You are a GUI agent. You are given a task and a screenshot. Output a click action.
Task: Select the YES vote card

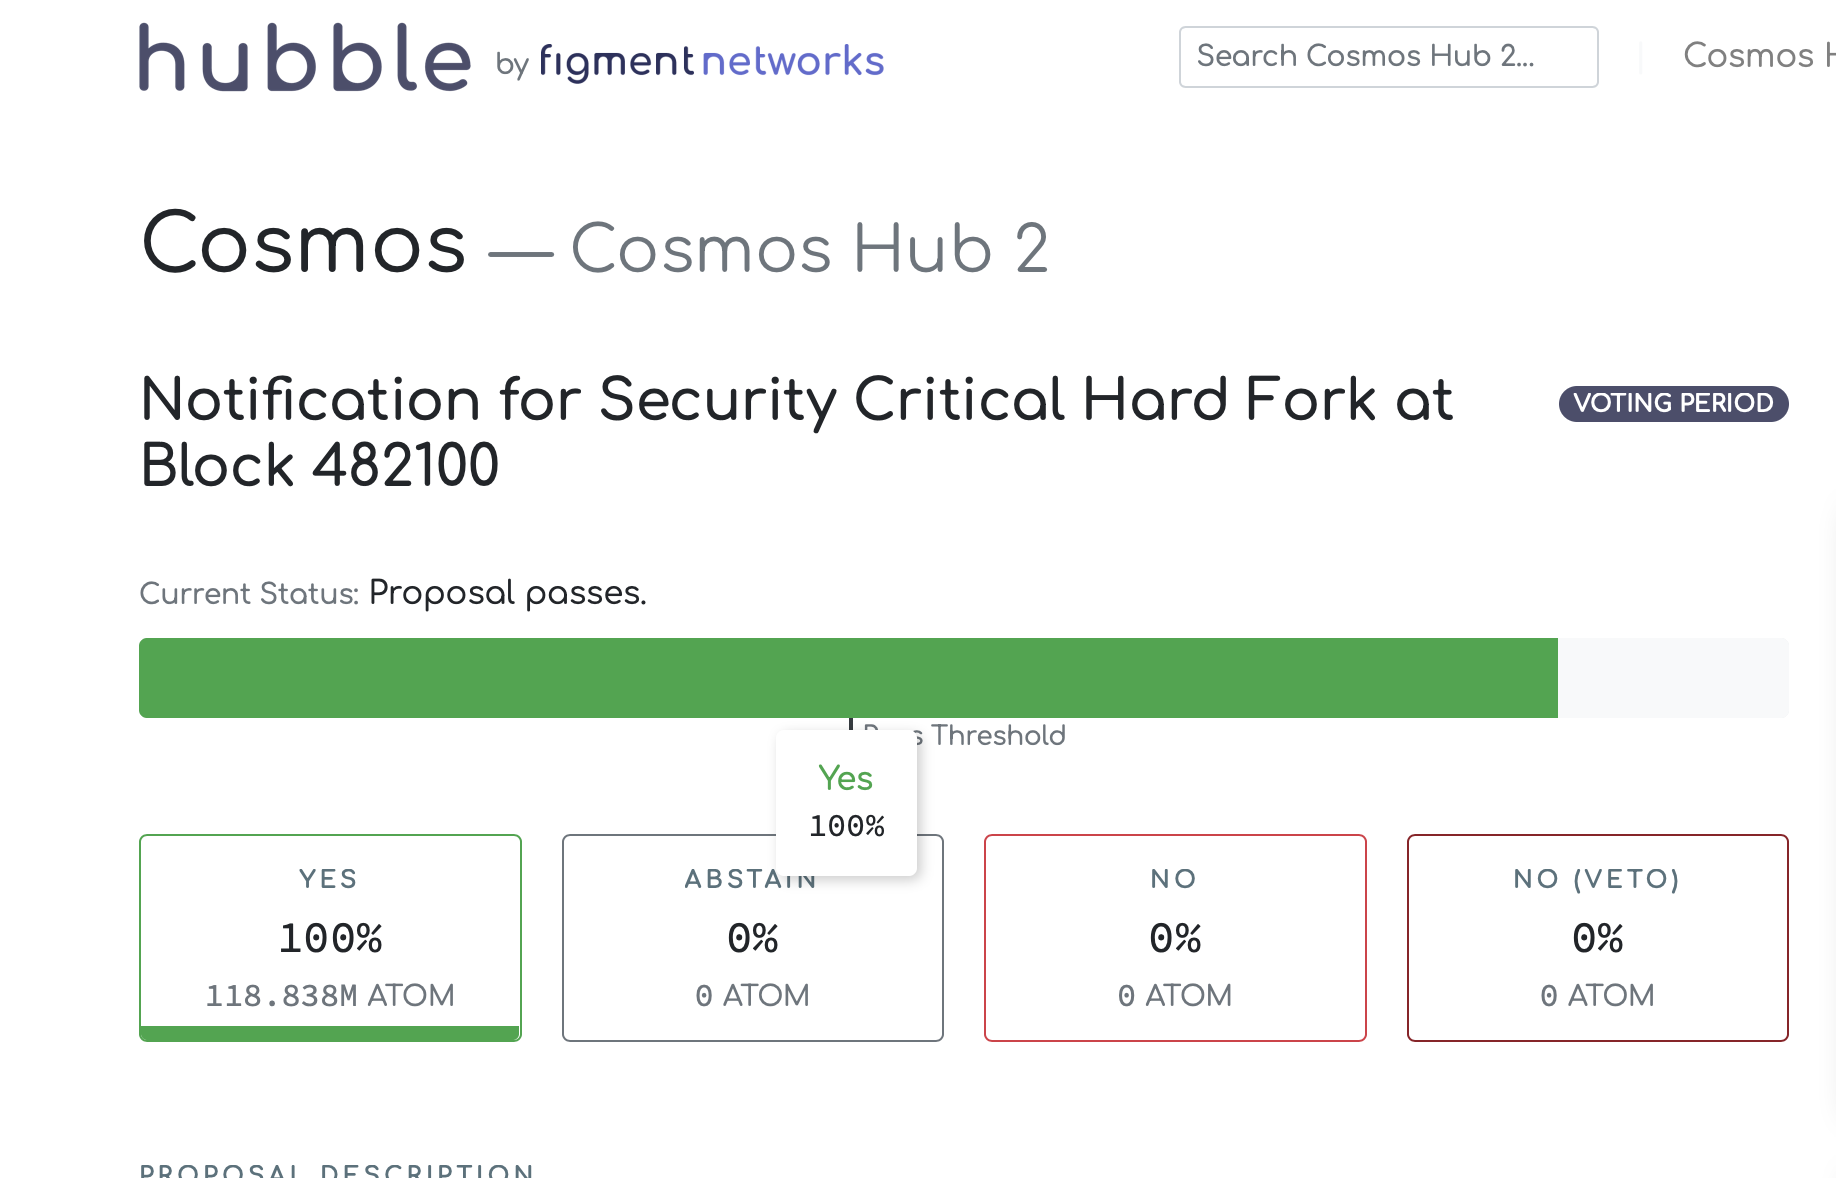[x=330, y=937]
